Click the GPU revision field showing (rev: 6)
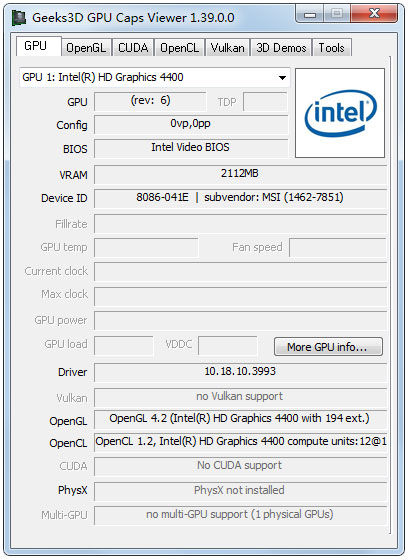Screen dimensions: 409x560 tap(150, 101)
